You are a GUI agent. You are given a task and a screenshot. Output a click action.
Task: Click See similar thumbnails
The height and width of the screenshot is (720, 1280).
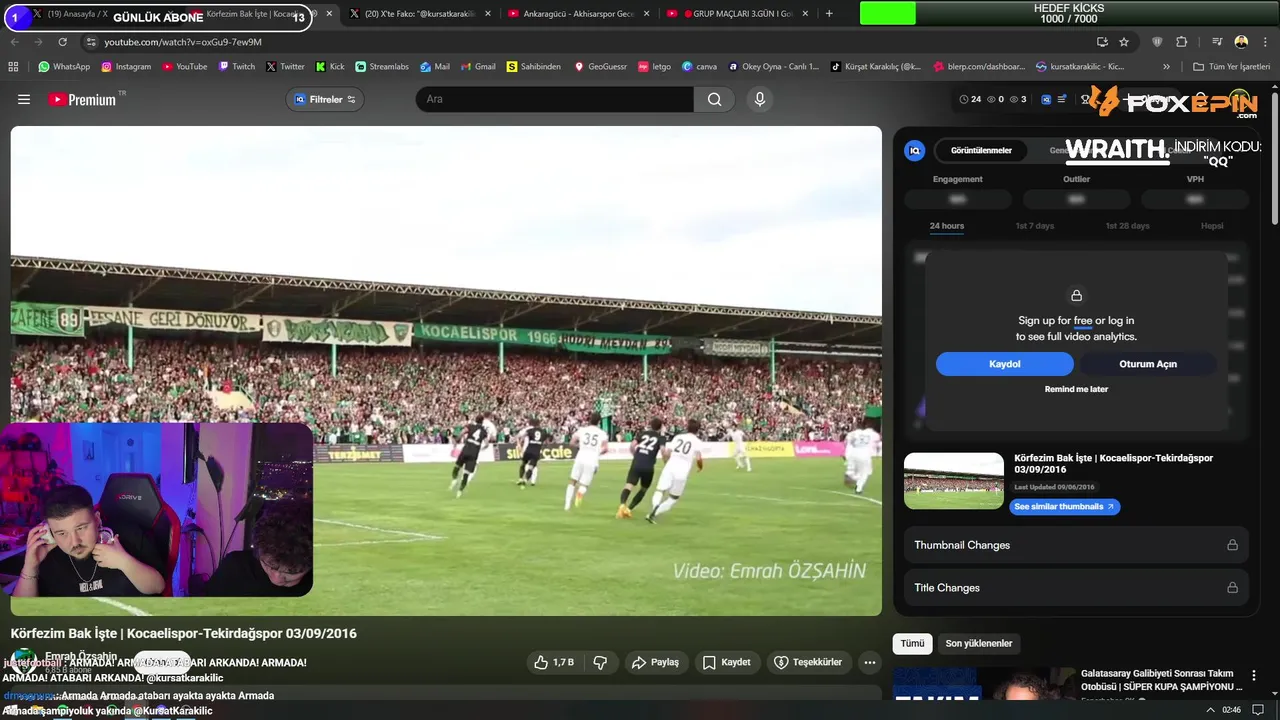pyautogui.click(x=1065, y=507)
